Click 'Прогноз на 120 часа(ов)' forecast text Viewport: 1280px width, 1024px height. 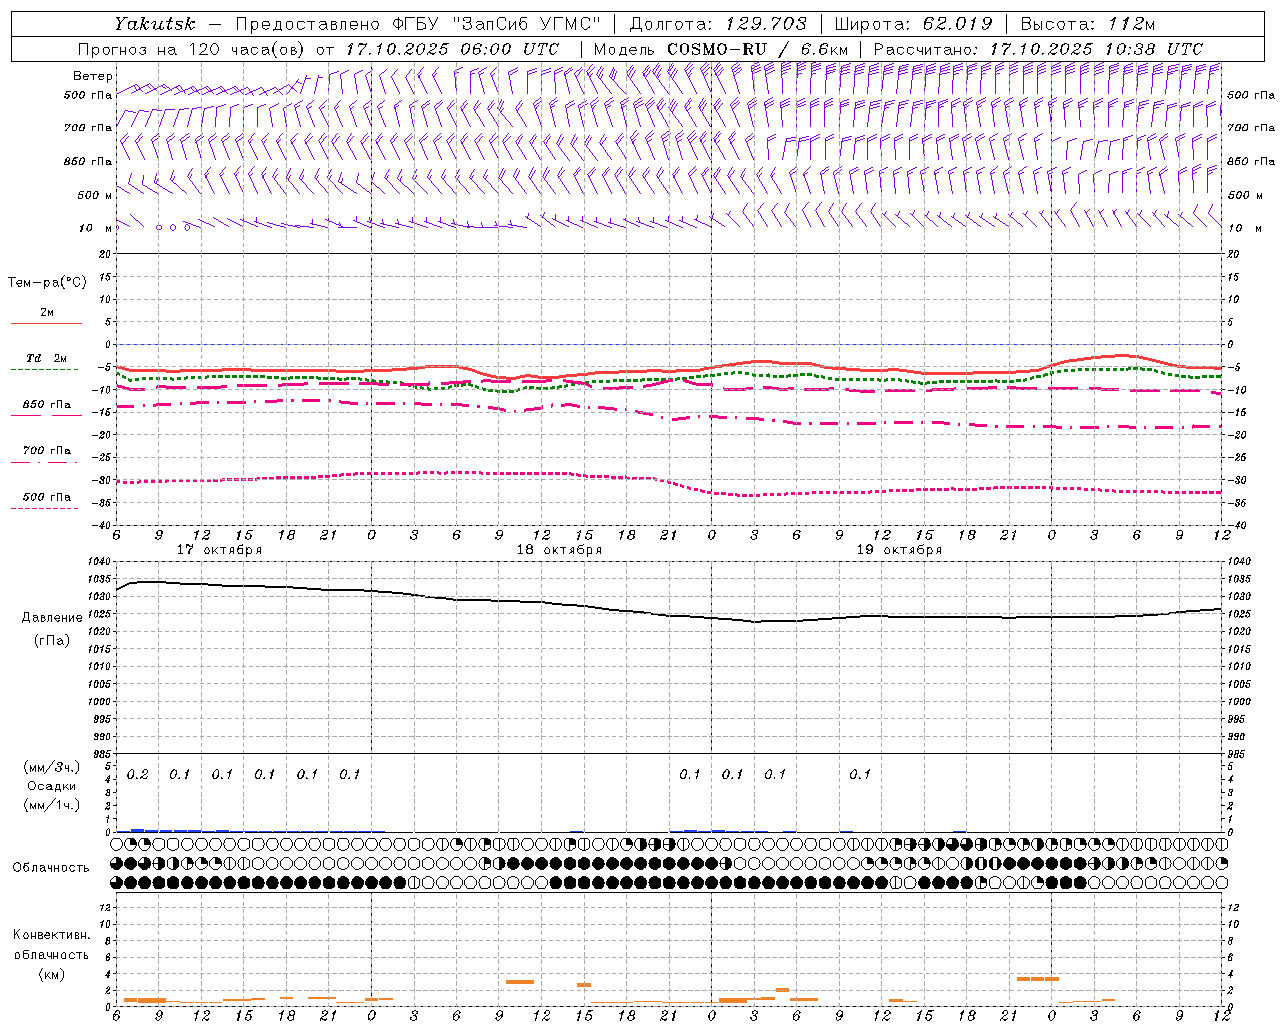(x=194, y=49)
